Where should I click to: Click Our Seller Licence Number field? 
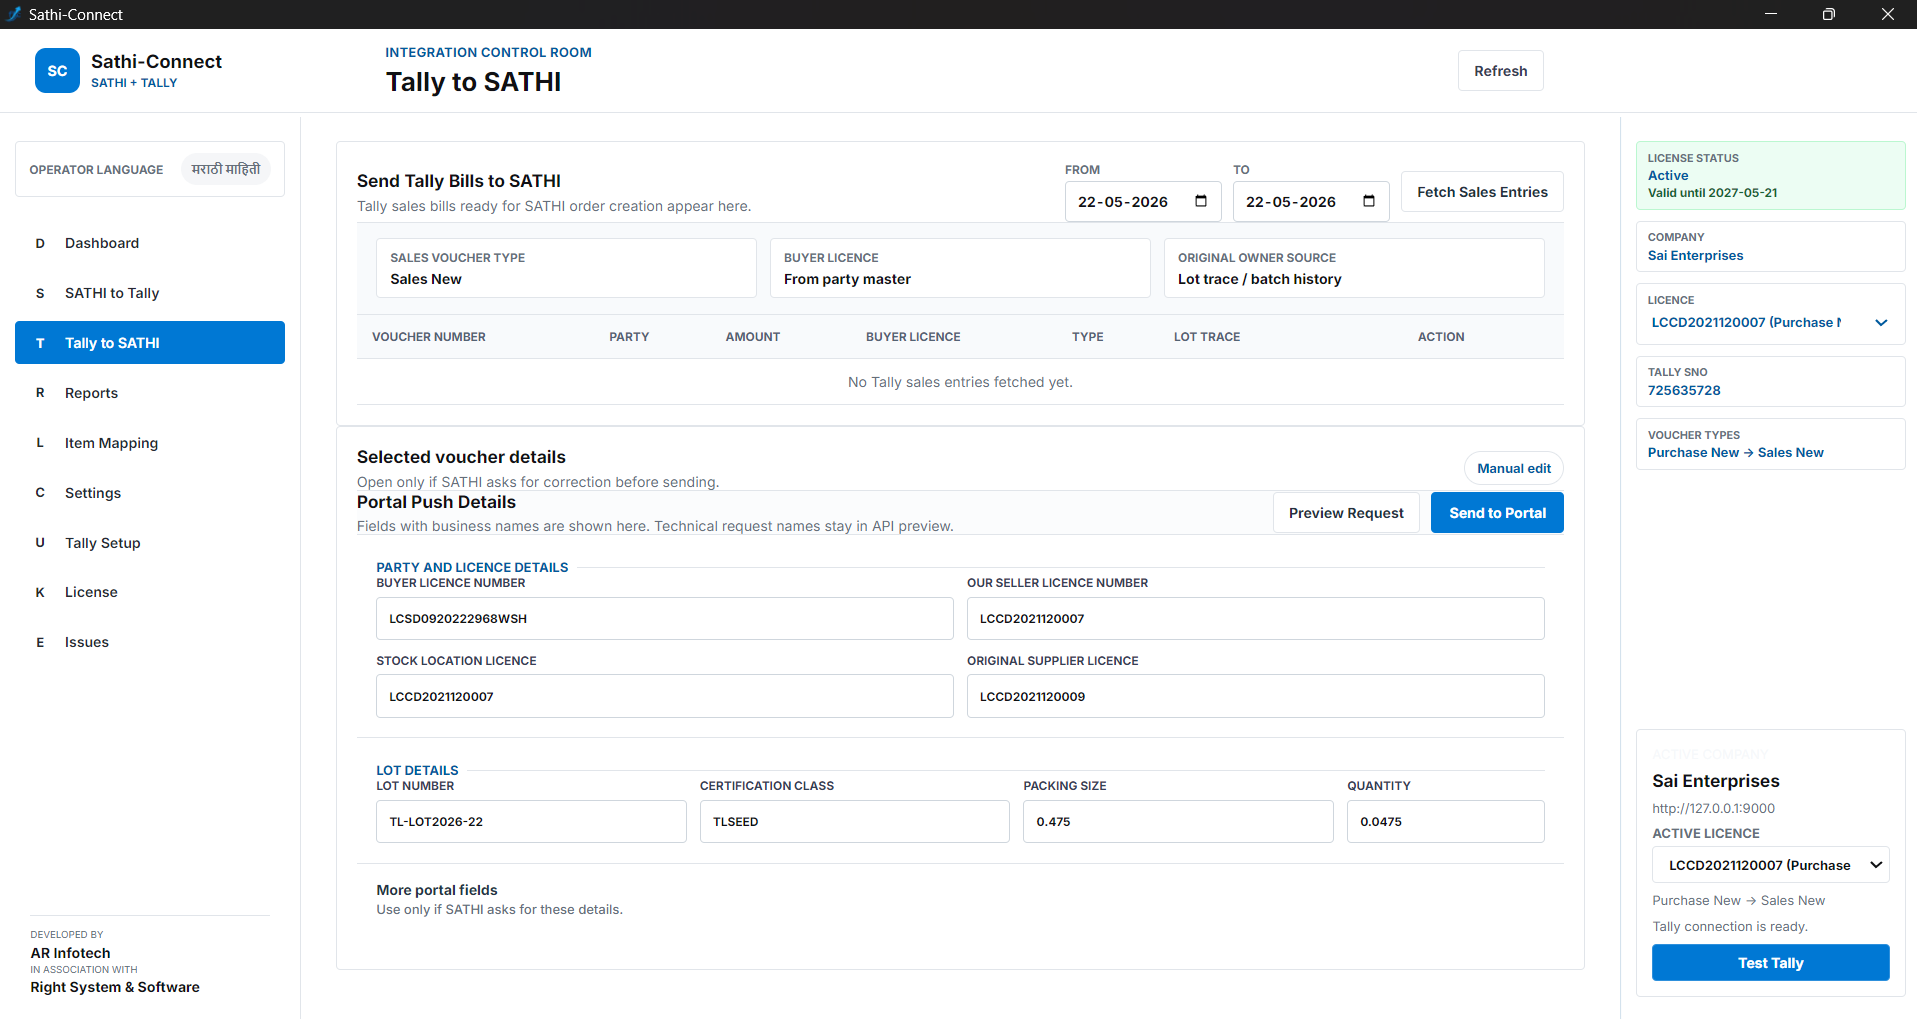click(x=1255, y=619)
